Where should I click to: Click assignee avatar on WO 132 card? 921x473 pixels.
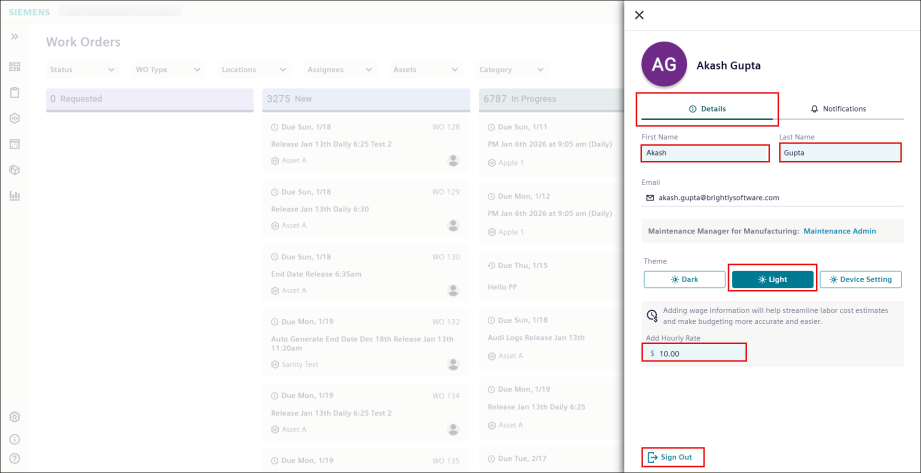[453, 364]
